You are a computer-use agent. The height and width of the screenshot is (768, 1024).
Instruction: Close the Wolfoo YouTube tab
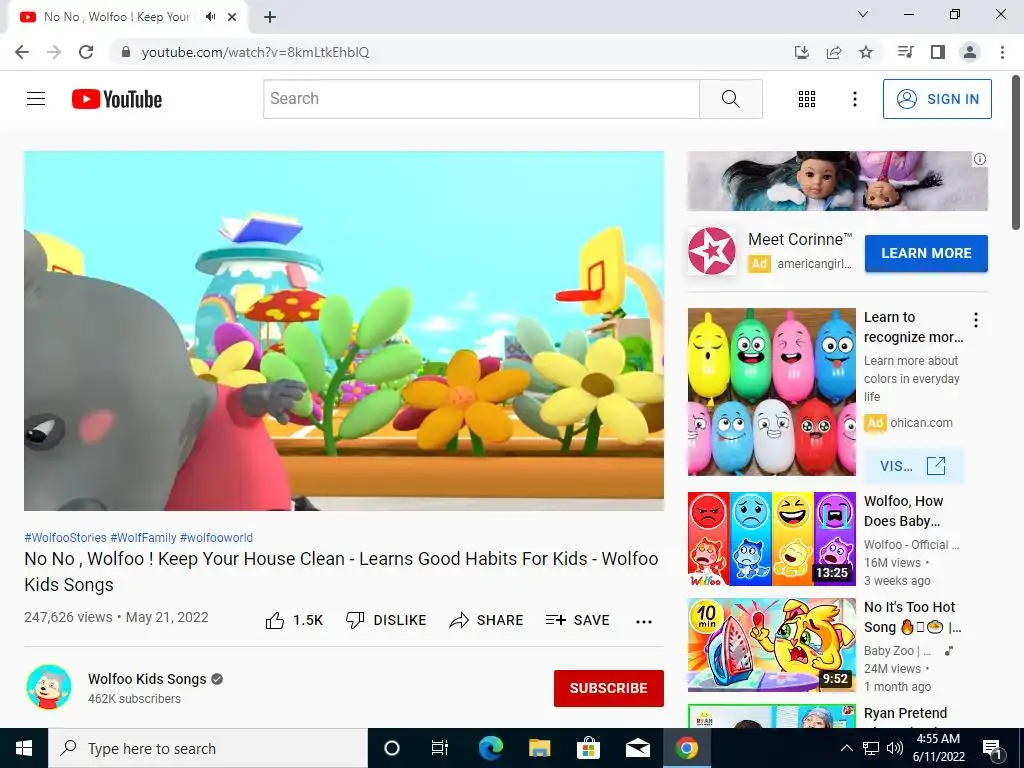tap(232, 17)
